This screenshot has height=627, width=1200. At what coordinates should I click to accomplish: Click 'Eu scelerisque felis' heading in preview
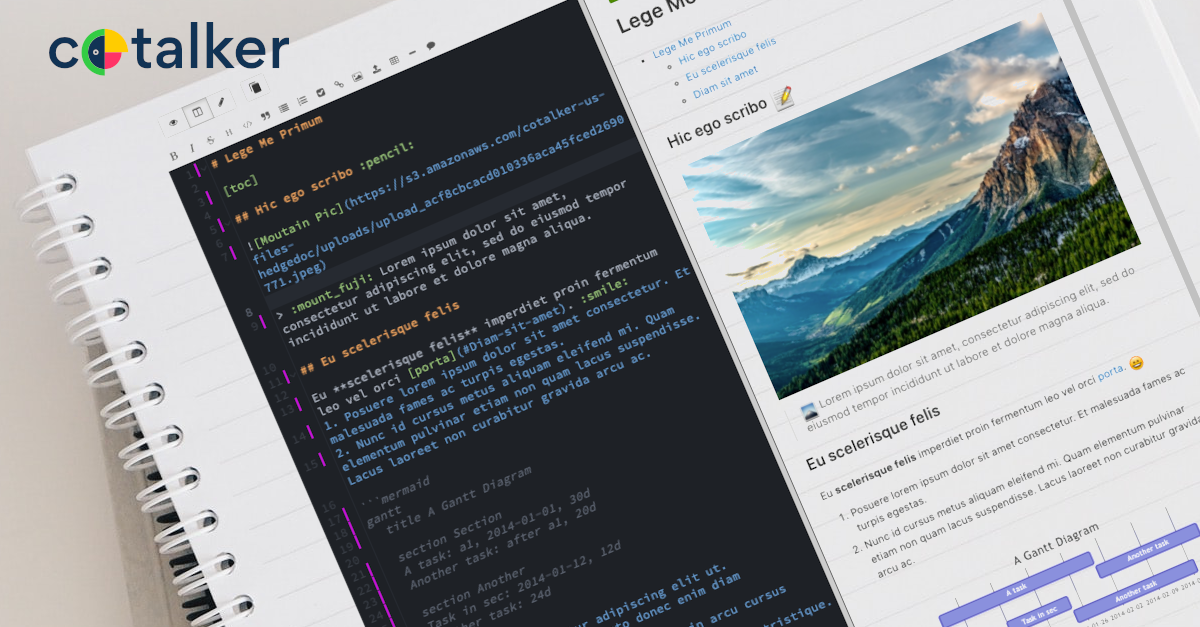click(874, 436)
